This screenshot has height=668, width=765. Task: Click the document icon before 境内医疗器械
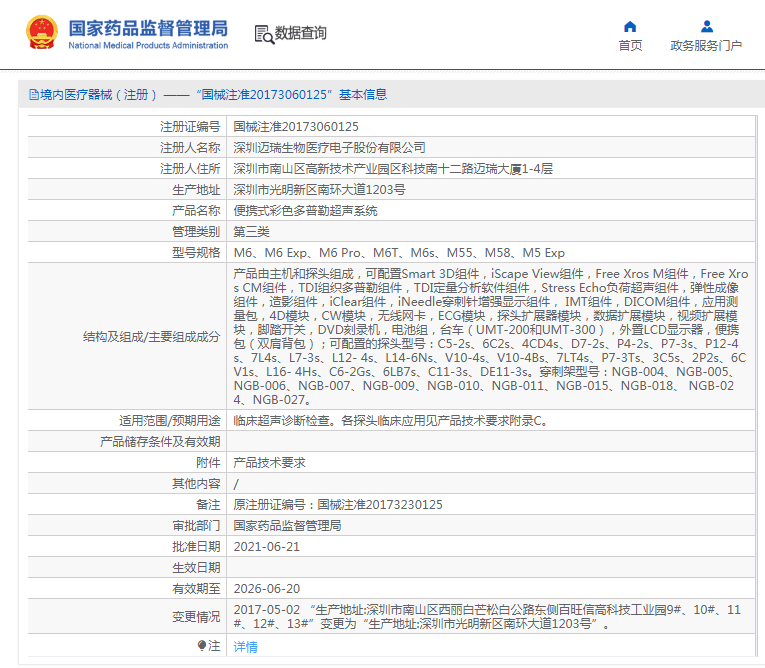click(x=34, y=95)
